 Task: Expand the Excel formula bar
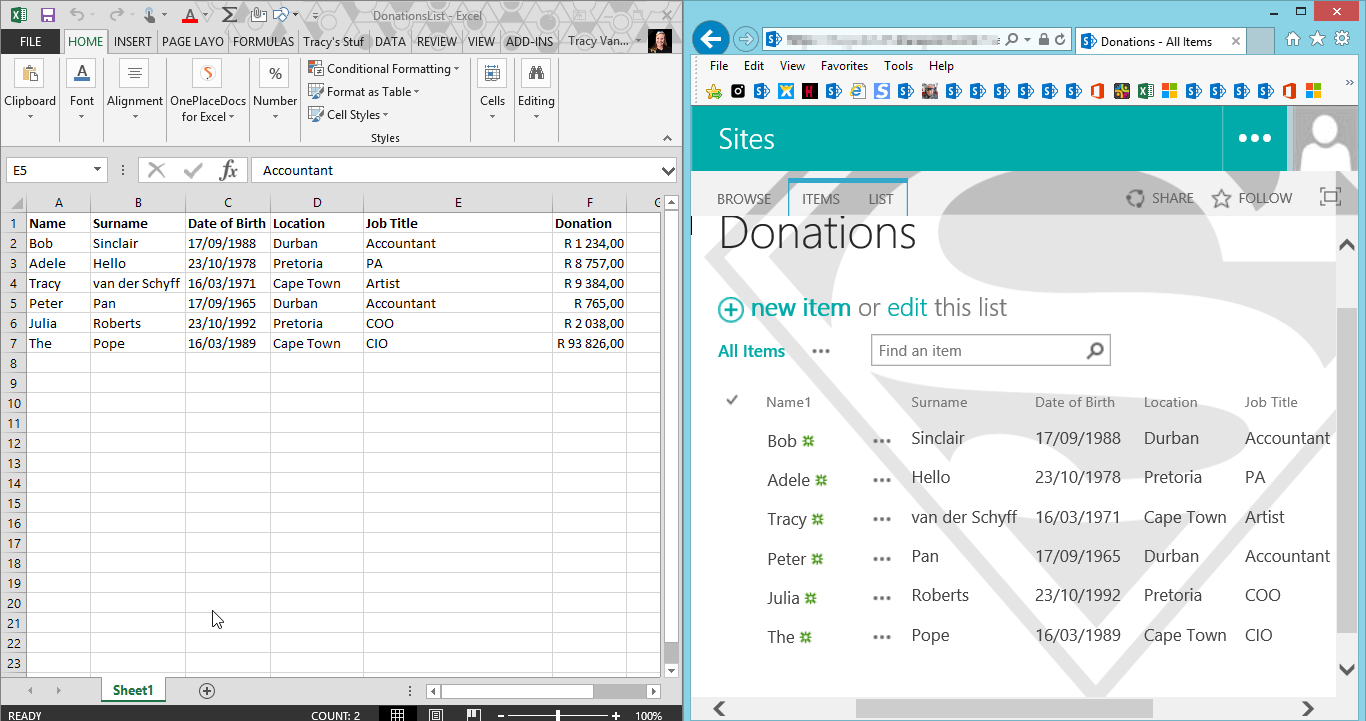tap(668, 170)
